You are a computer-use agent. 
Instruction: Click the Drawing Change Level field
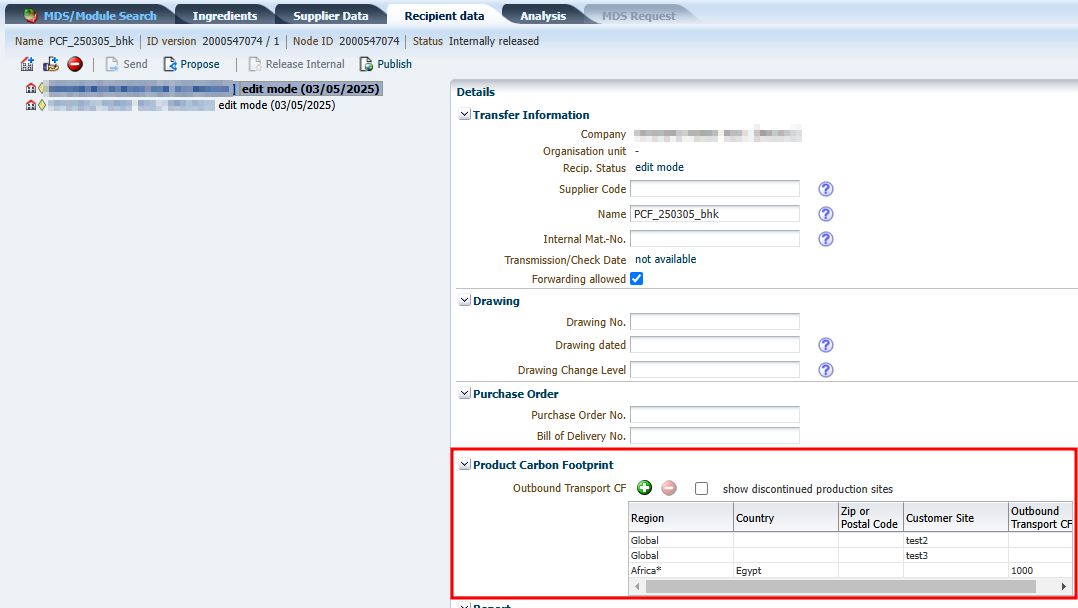(715, 370)
